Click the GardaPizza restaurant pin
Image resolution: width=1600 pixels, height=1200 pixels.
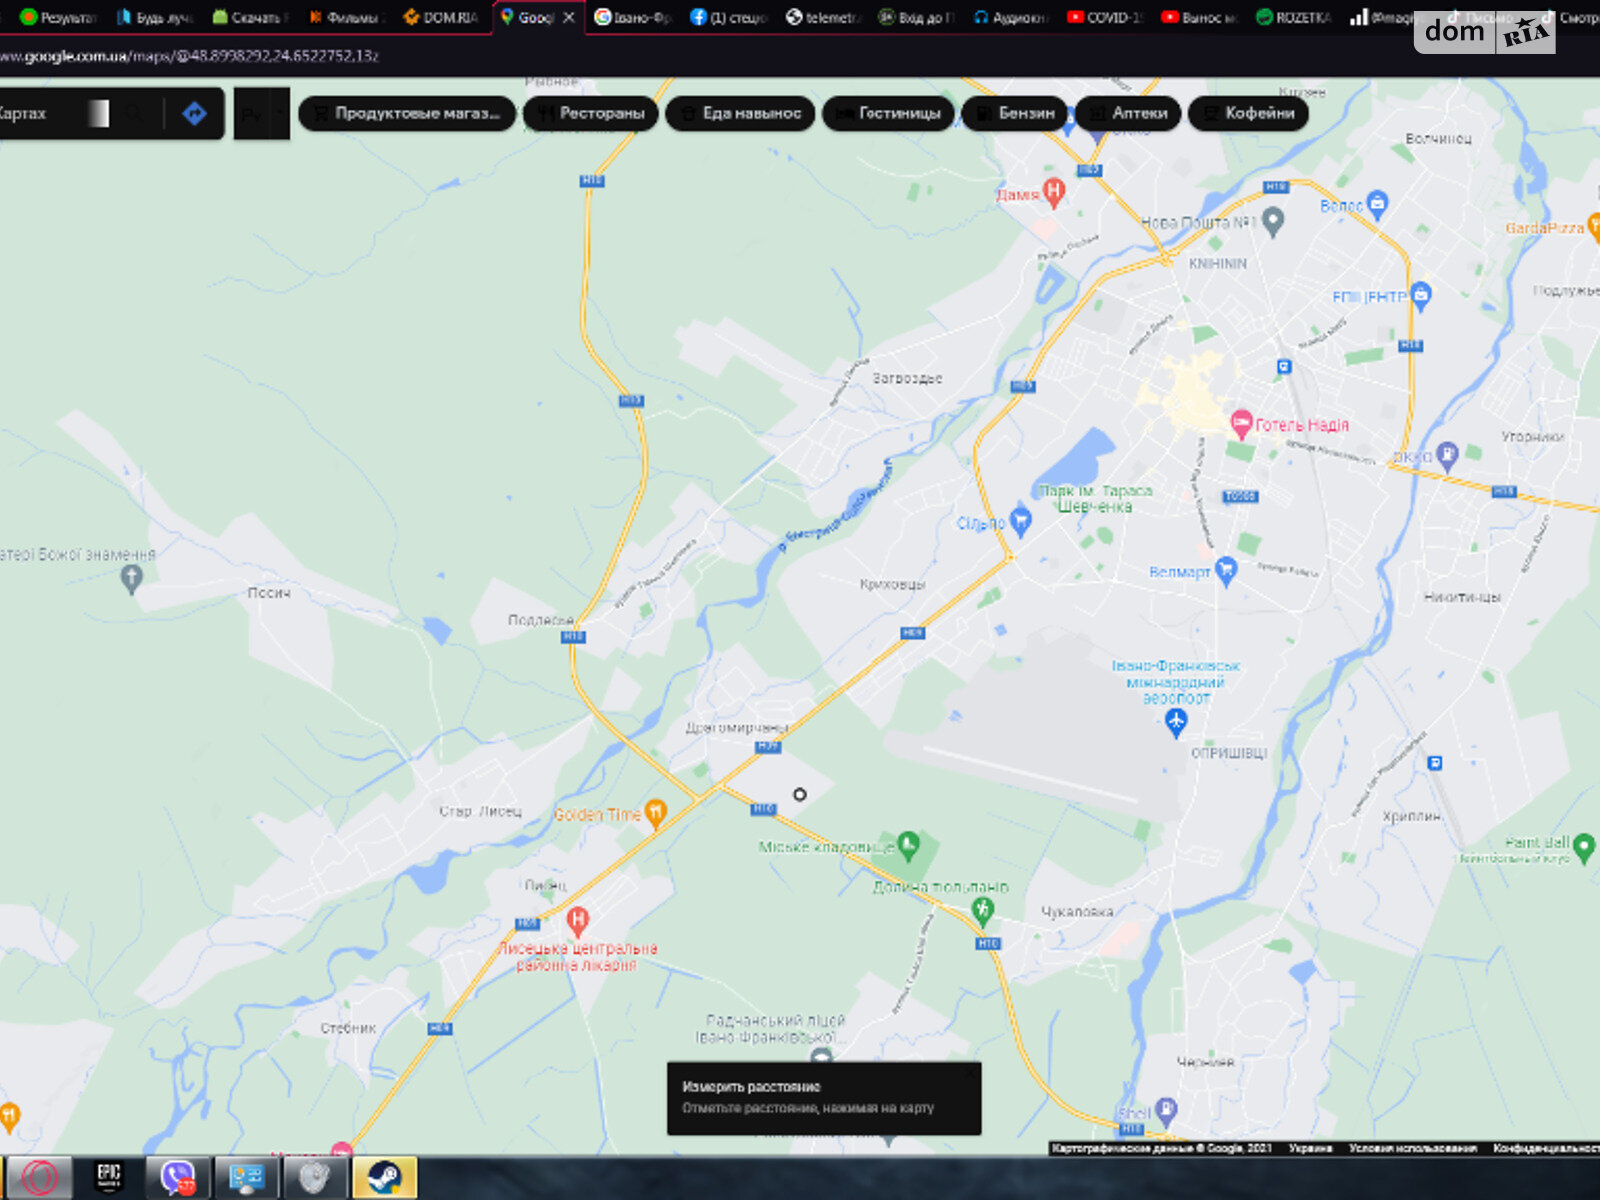tap(1593, 227)
